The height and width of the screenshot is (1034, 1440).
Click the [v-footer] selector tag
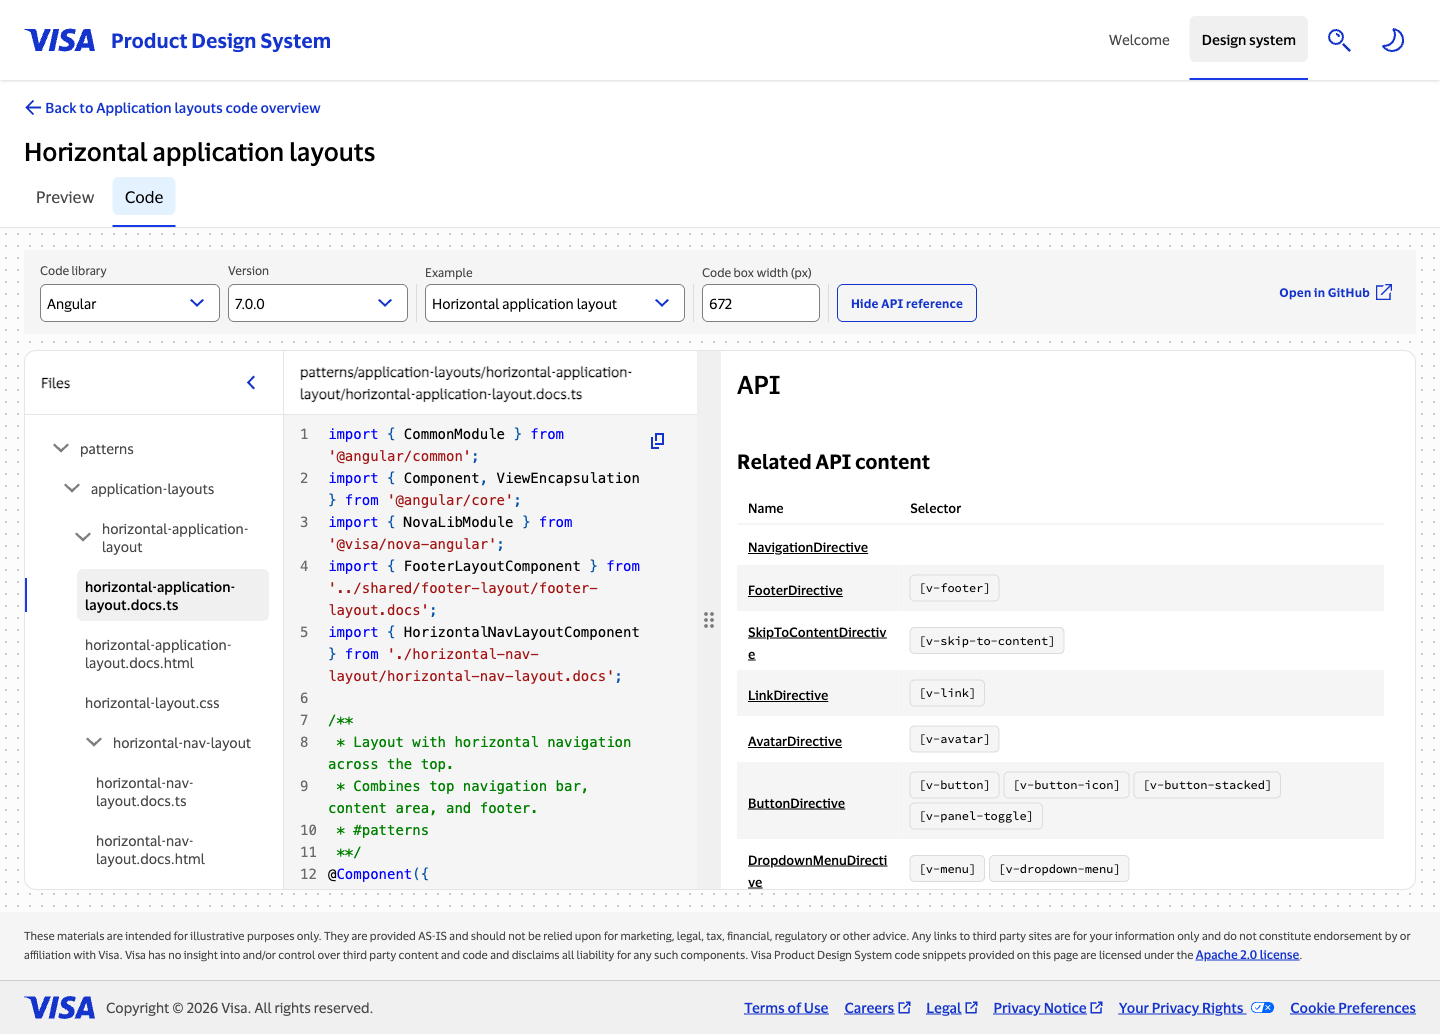pyautogui.click(x=955, y=588)
